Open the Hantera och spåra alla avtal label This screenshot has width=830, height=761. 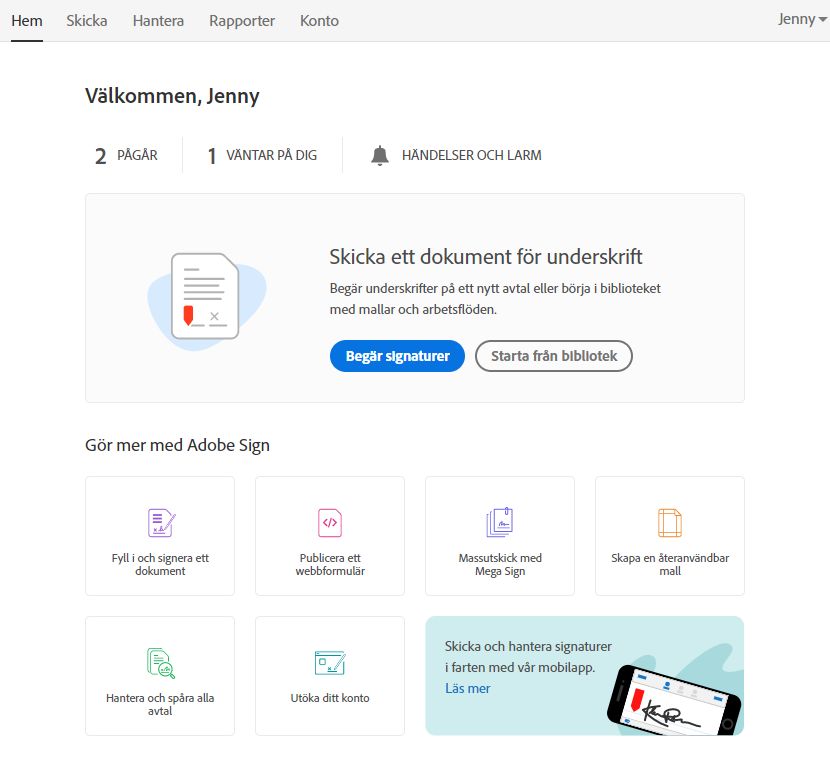[160, 704]
